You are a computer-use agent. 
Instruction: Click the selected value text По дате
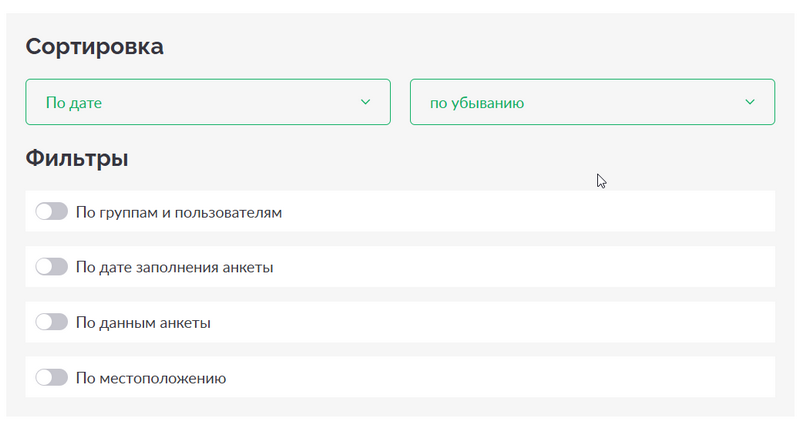click(x=74, y=103)
